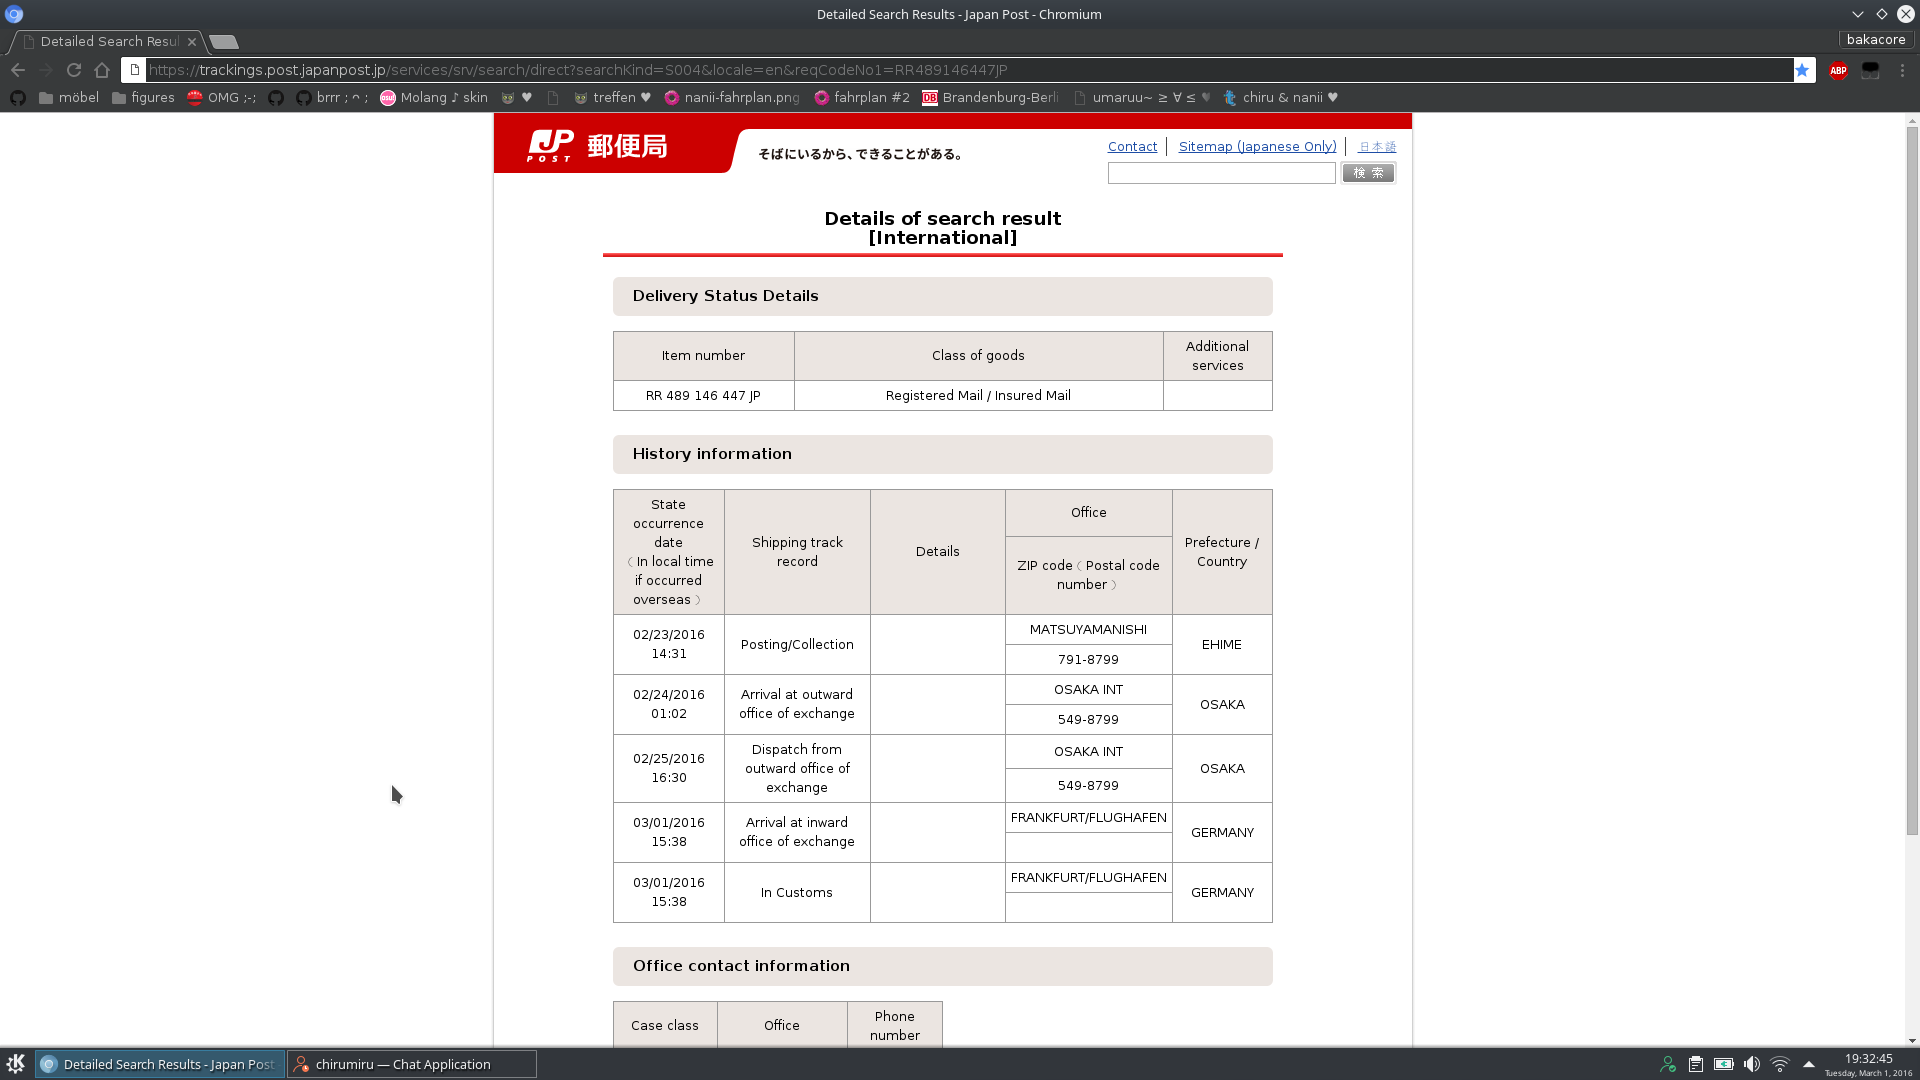
Task: Open the dark extension icon beside Adblock
Action: (x=1870, y=70)
